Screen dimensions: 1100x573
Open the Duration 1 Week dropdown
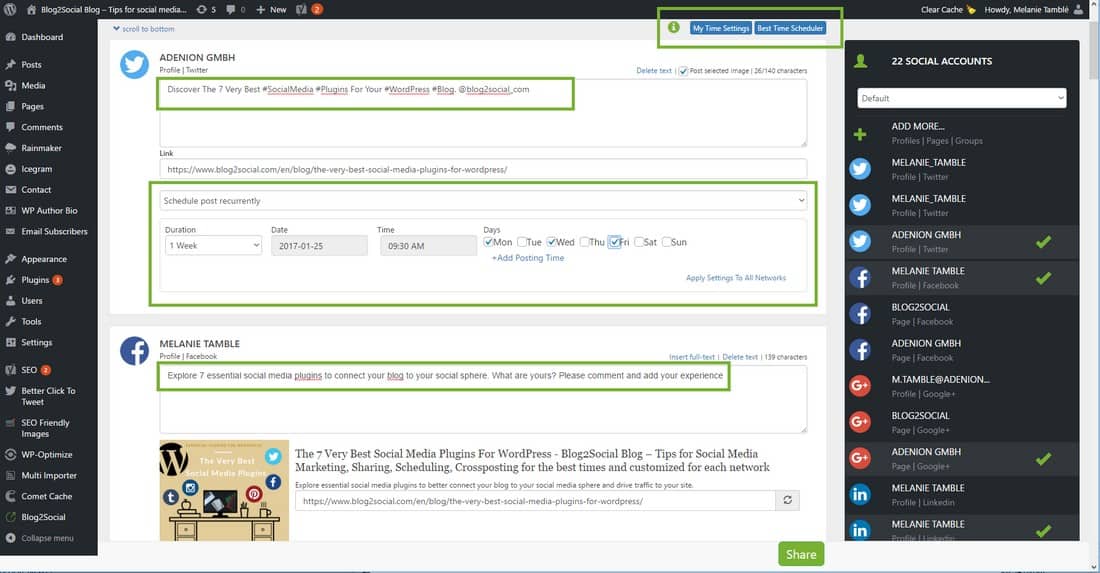click(x=213, y=245)
